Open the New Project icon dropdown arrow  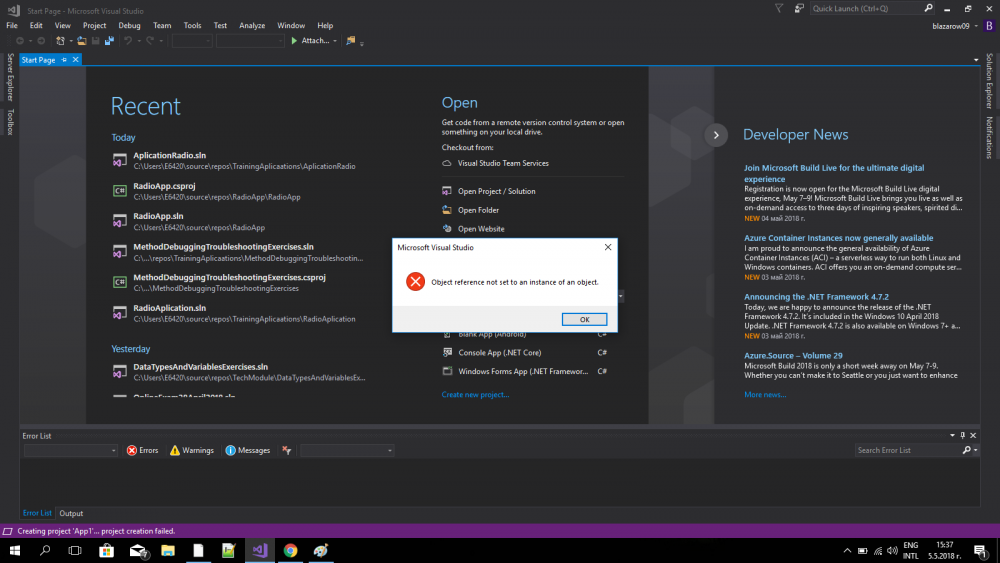70,41
